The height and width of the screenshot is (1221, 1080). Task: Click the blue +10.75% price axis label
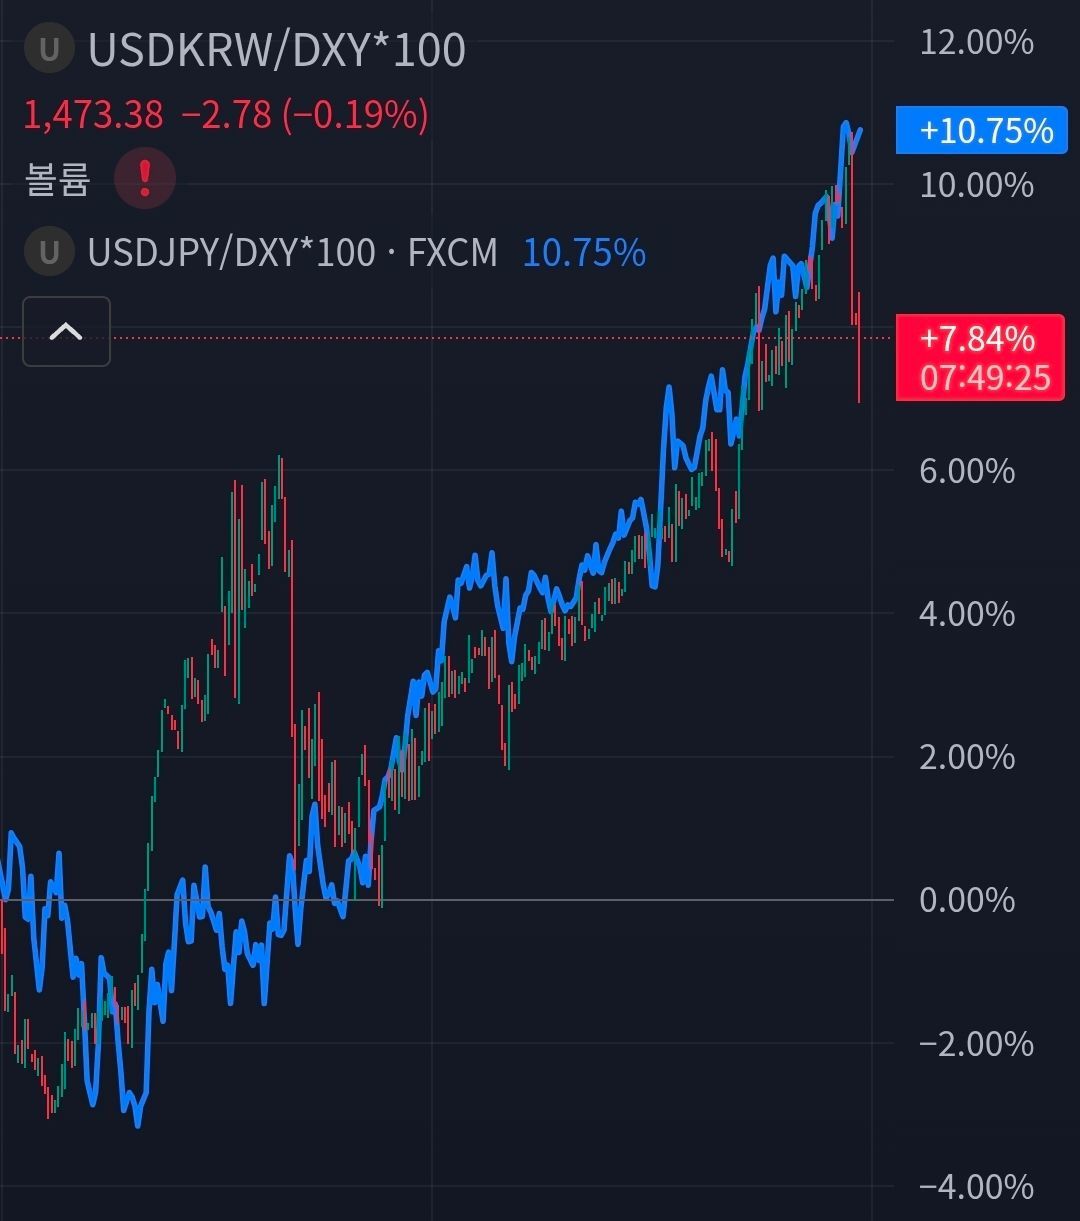984,131
